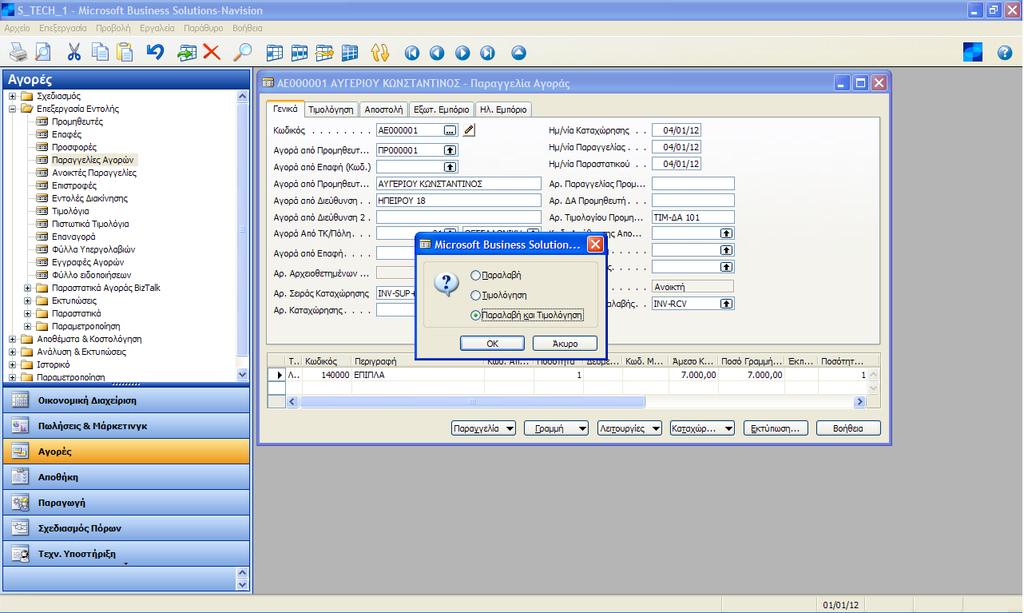This screenshot has height=613, width=1024.
Task: Open the Αρχείο menu
Action: pyautogui.click(x=17, y=28)
